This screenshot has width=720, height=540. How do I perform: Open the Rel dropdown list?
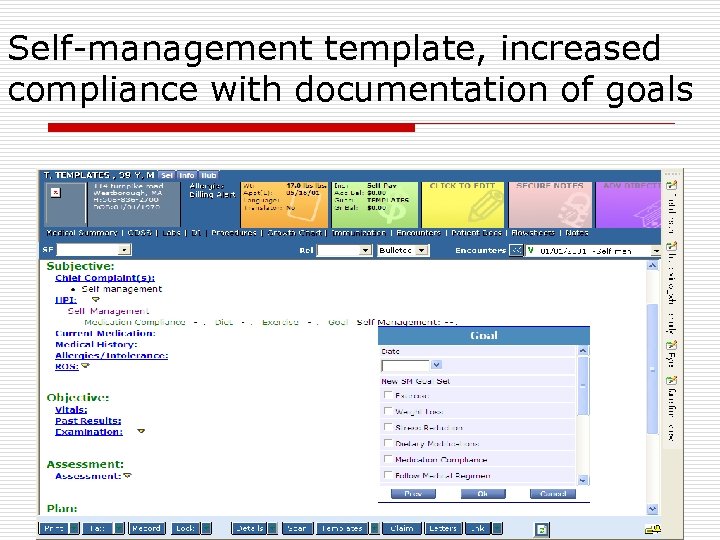(x=365, y=250)
